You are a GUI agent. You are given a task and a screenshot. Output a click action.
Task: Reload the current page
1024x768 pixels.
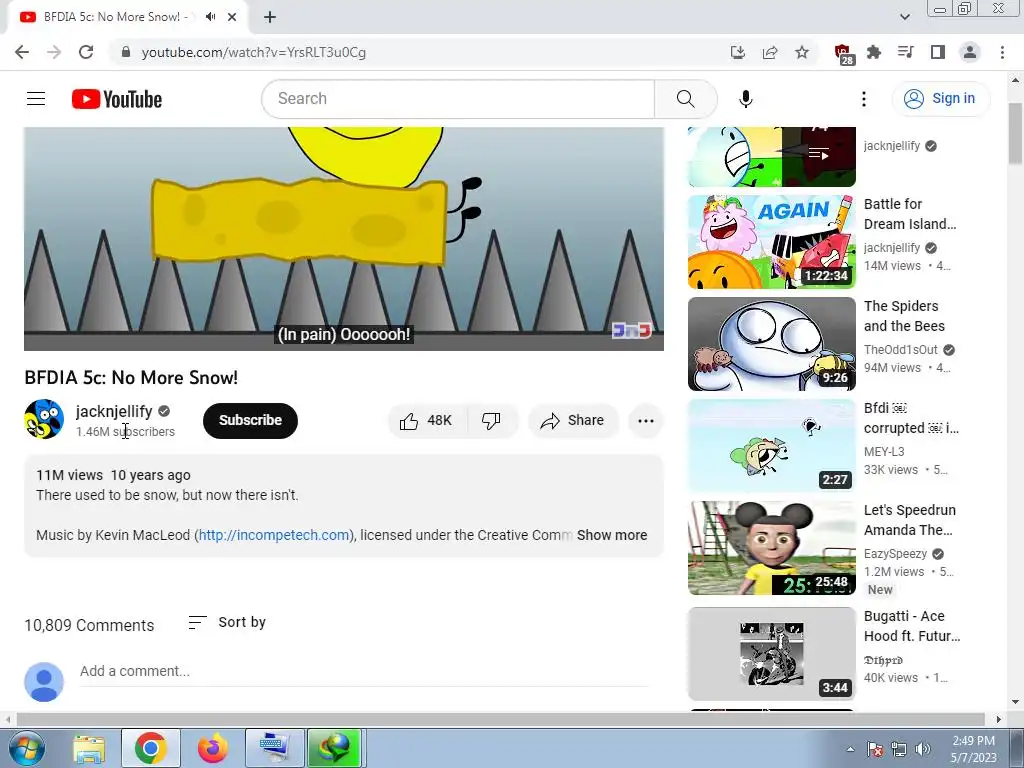coord(86,52)
